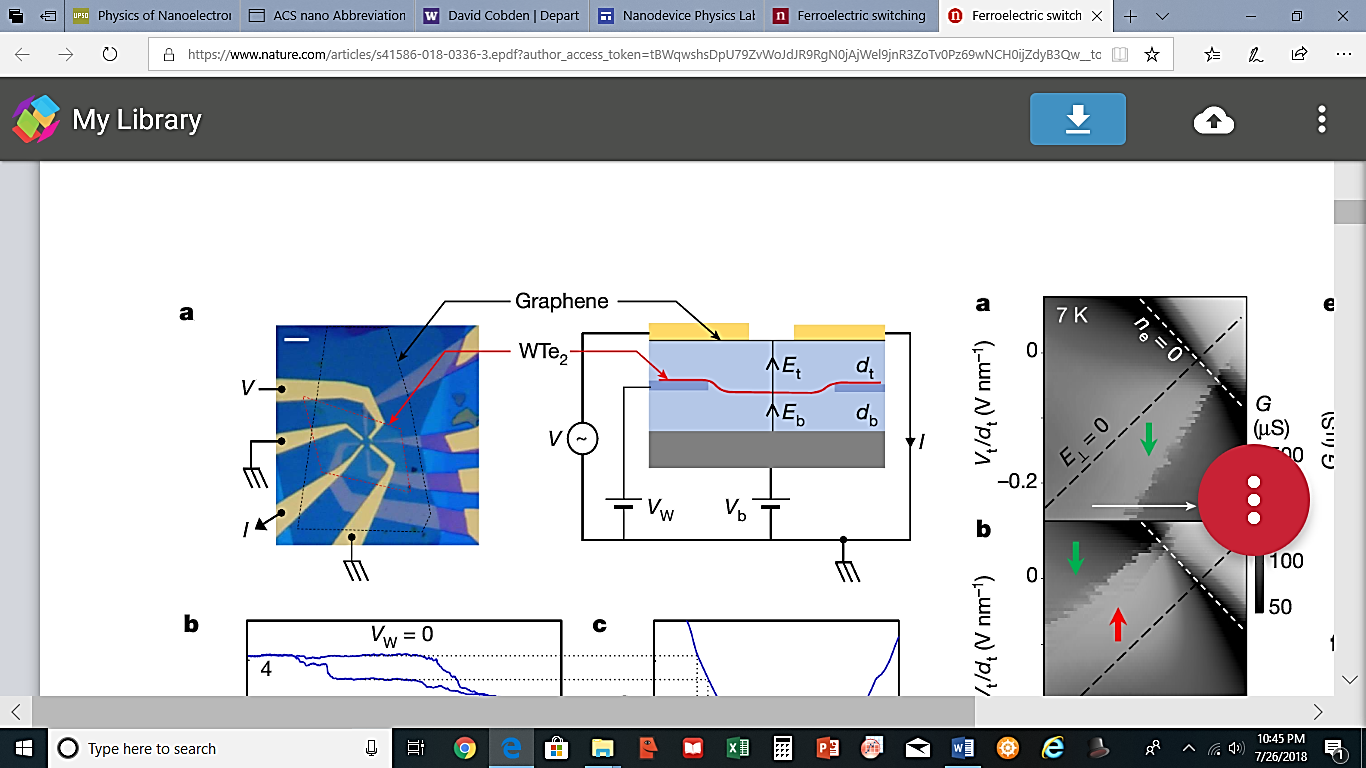Click the My Library title link

[136, 120]
